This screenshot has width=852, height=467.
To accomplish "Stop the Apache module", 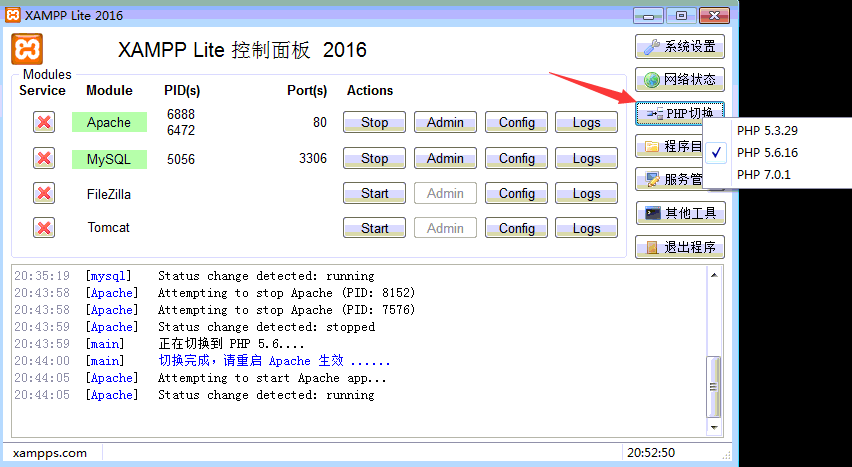I will [x=374, y=122].
